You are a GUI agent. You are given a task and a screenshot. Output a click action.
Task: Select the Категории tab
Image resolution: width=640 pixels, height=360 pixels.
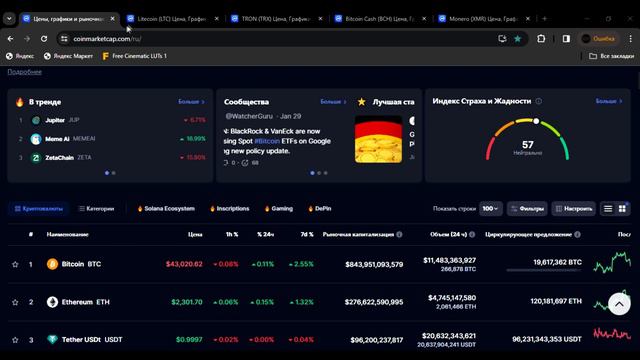coord(96,209)
